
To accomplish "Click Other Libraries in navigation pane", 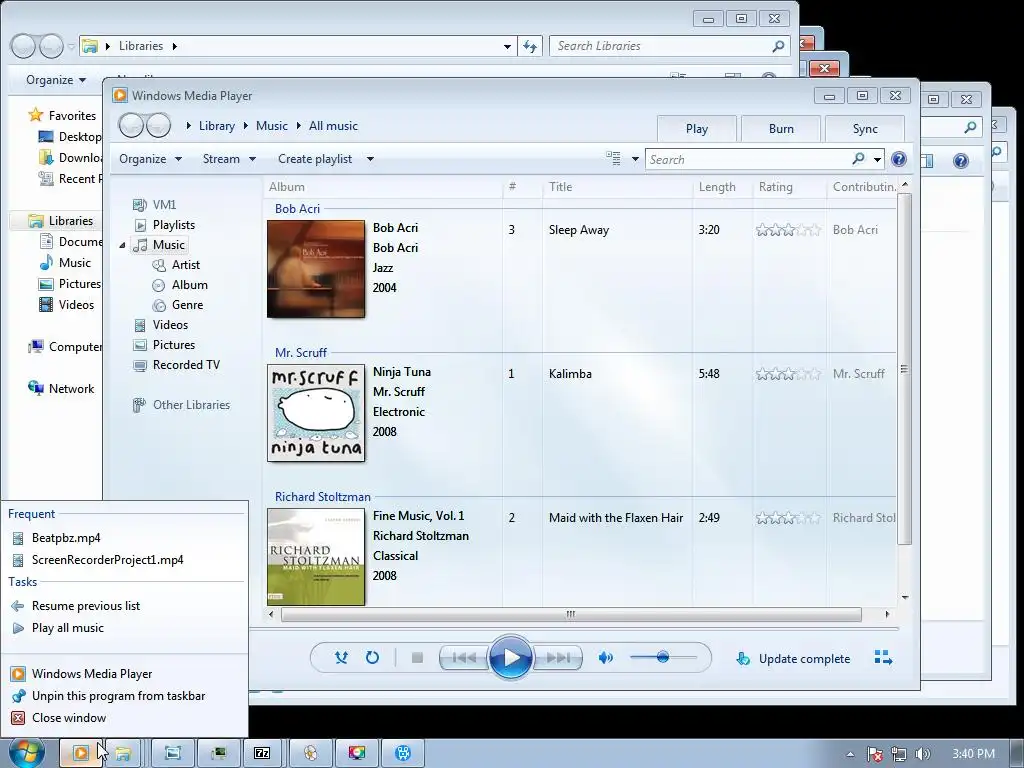I will pyautogui.click(x=191, y=405).
